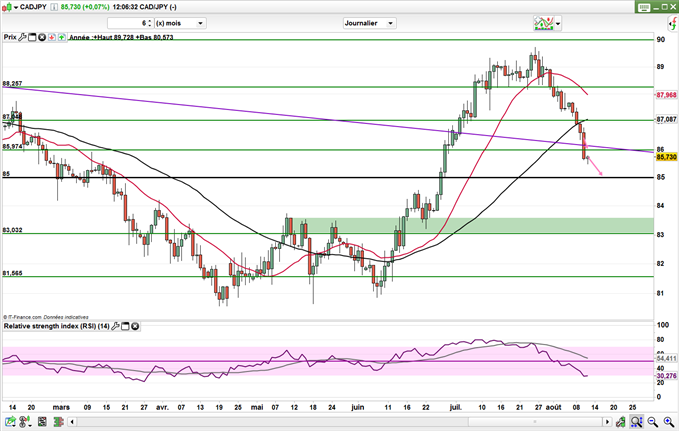Viewport: 679px width, 431px height.
Task: Click the zoom in magnifier
Action: click(669, 421)
